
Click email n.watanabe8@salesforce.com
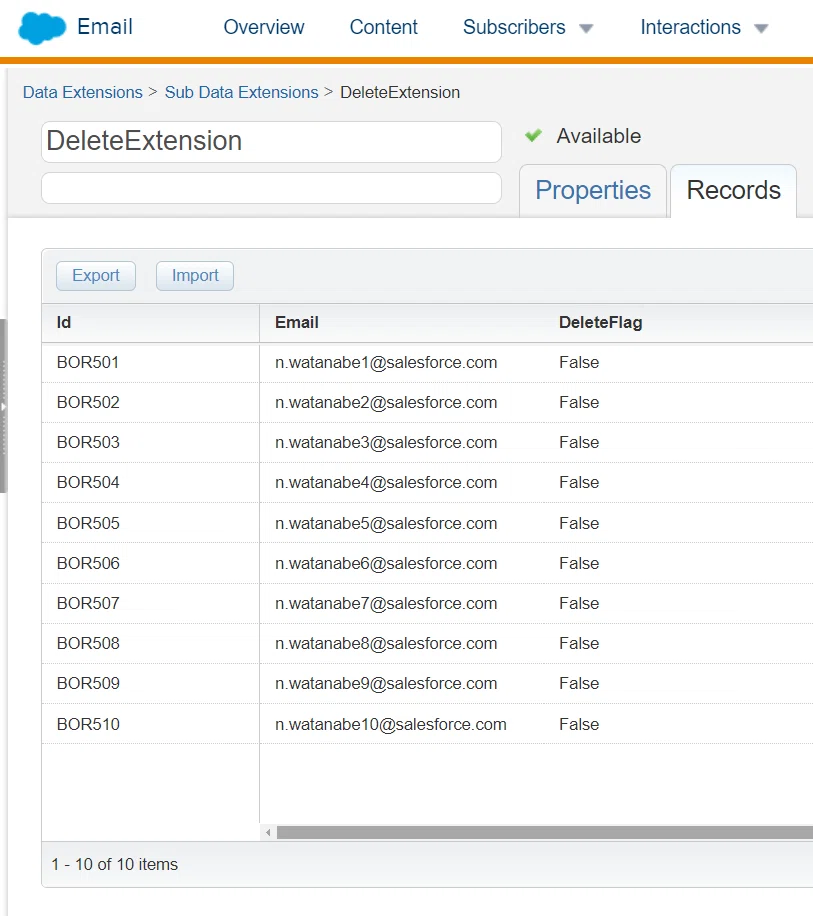coord(386,644)
